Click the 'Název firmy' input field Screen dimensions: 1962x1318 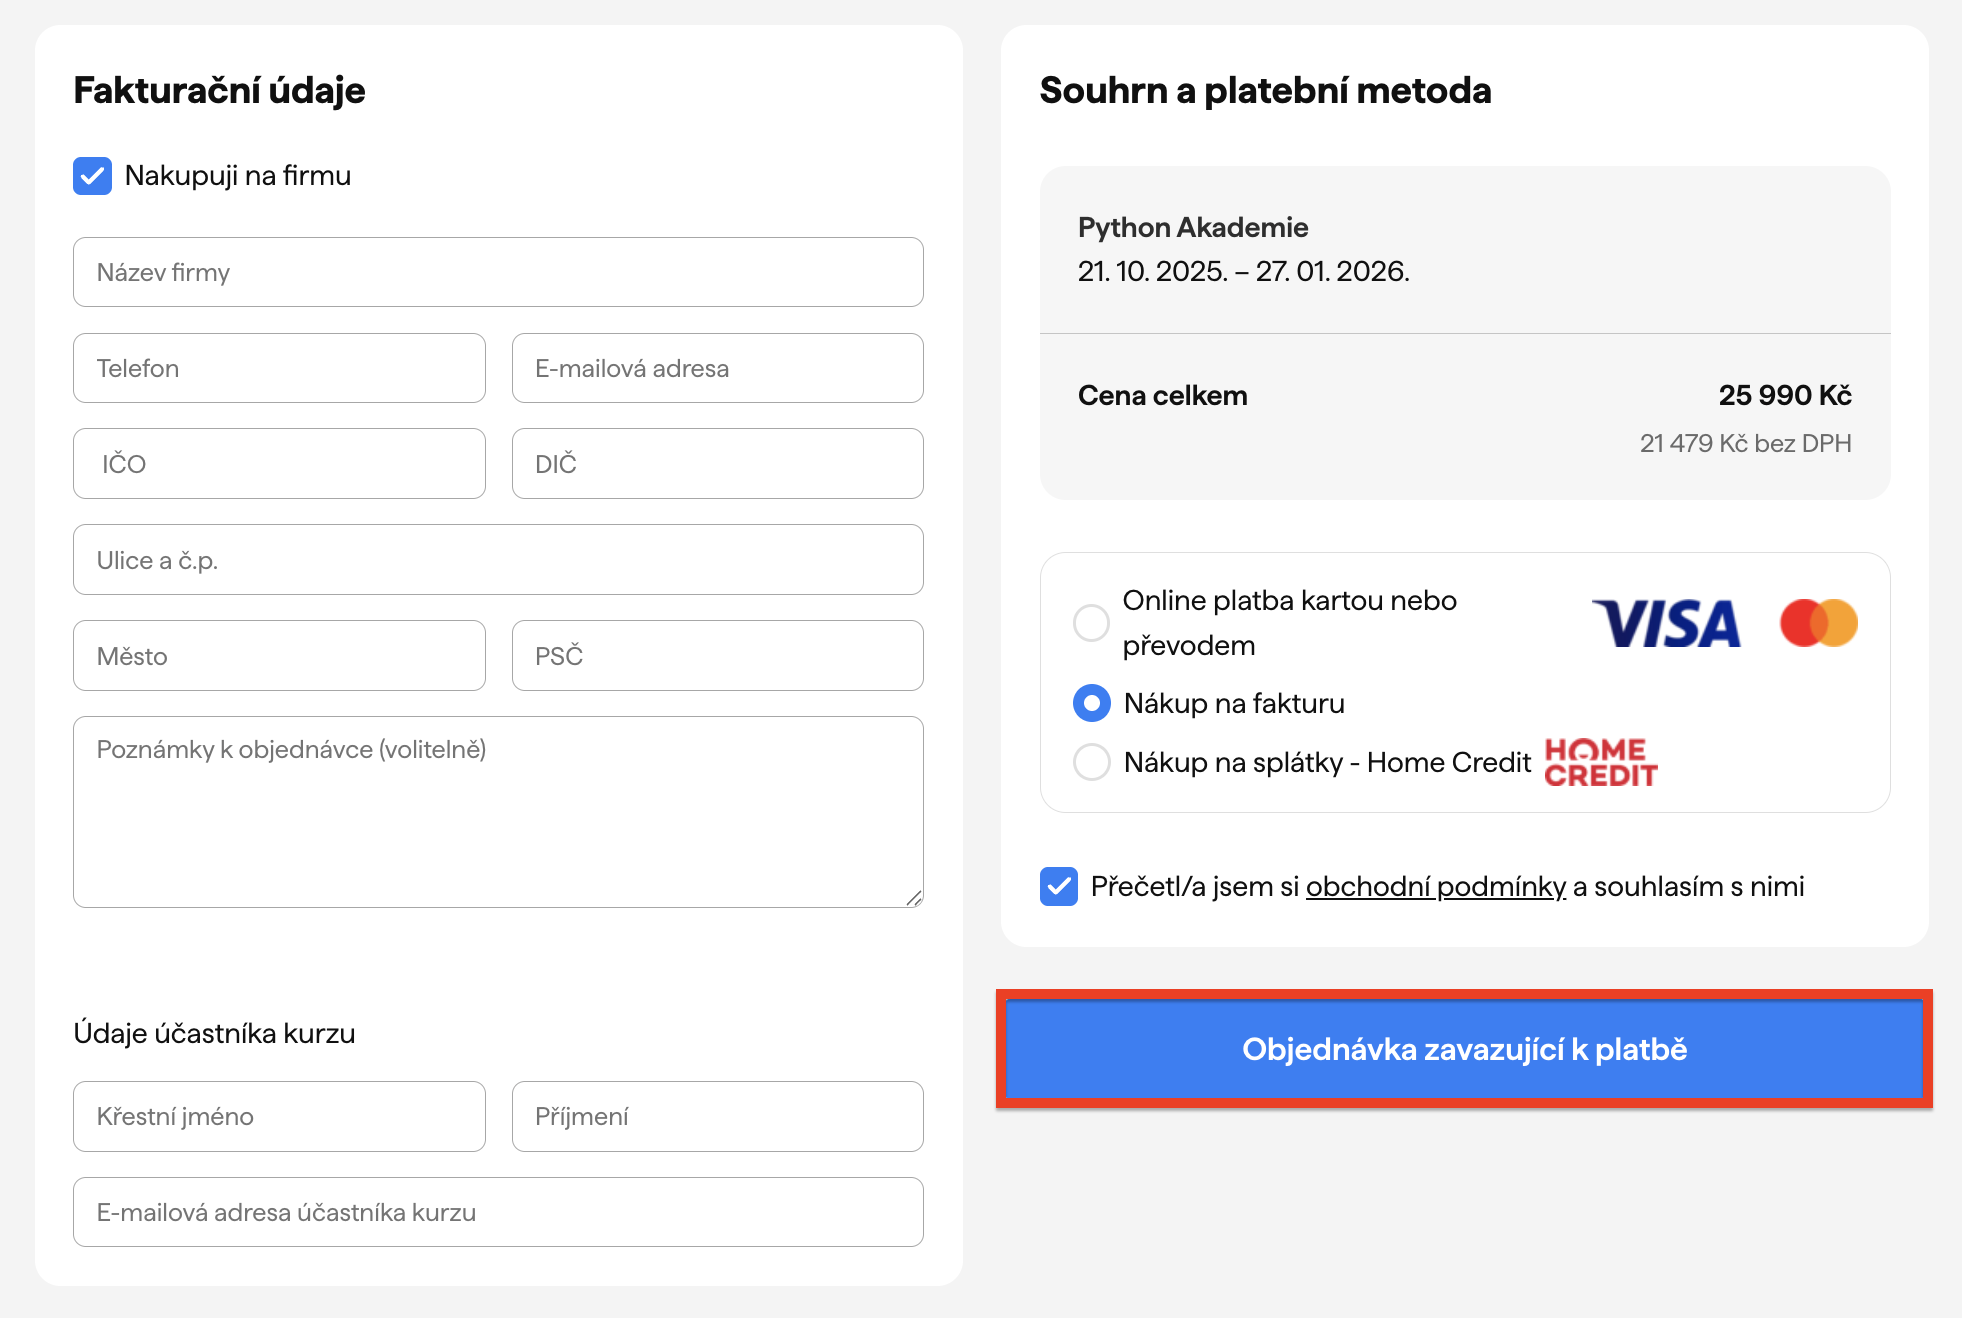[x=498, y=272]
